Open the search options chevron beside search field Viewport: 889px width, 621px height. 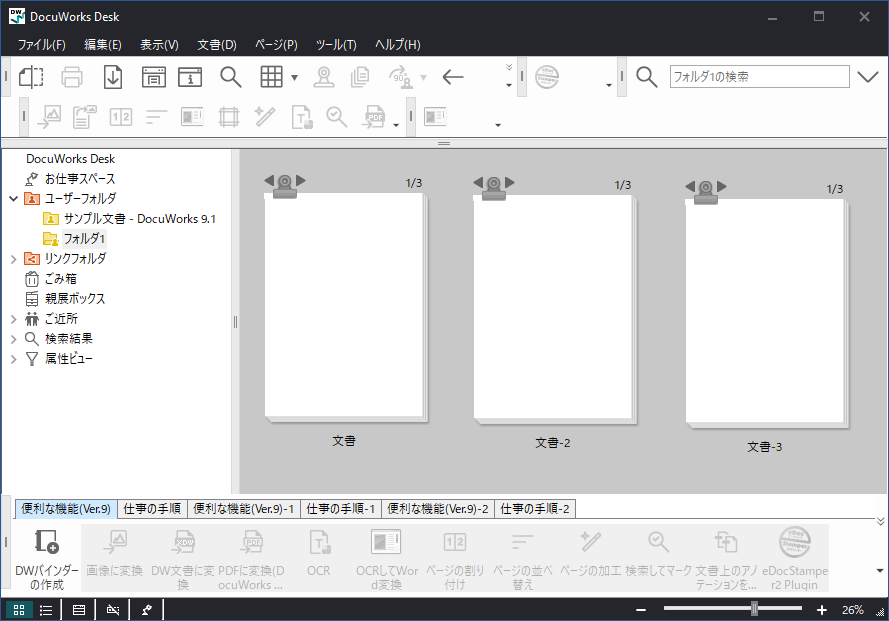(867, 77)
